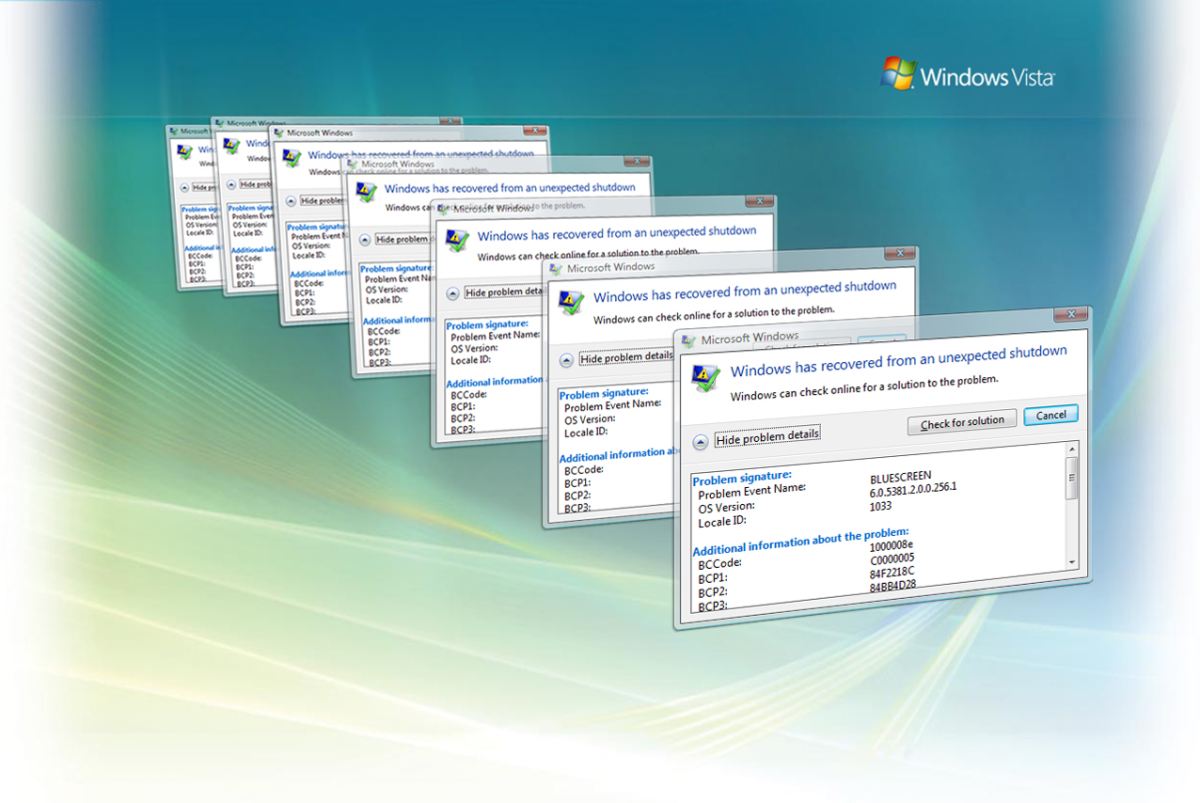Click Check for solution in the front dialog

pyautogui.click(x=962, y=422)
